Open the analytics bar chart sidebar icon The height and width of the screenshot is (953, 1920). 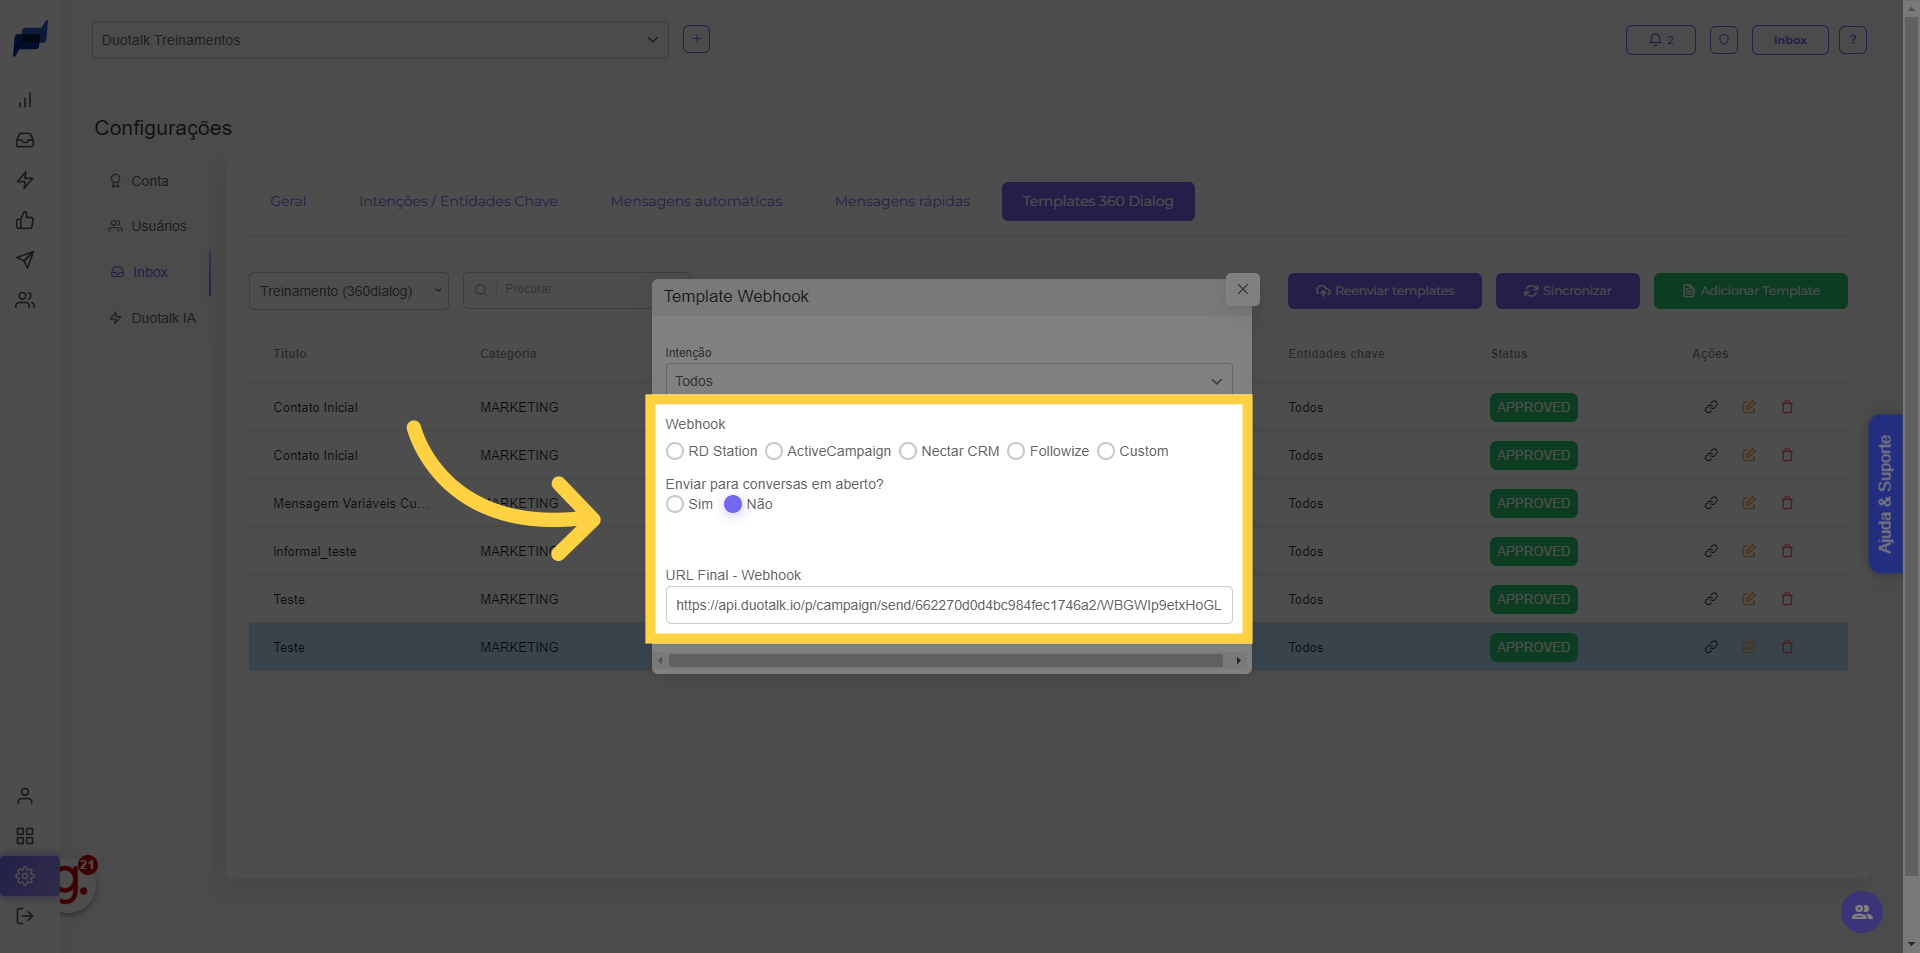(25, 100)
